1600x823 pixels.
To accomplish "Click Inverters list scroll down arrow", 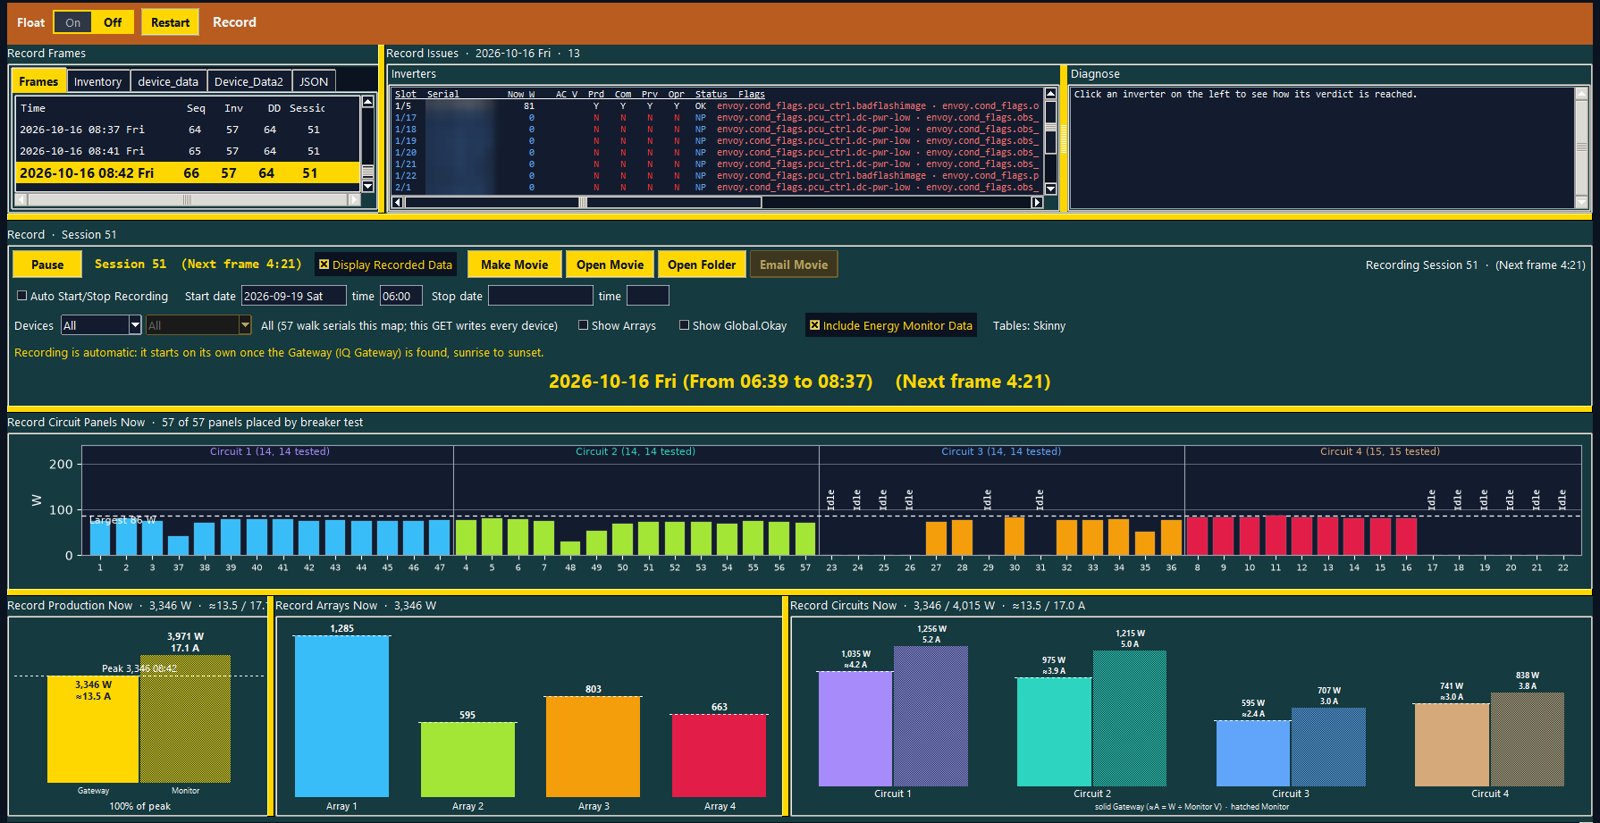I will pyautogui.click(x=1050, y=188).
